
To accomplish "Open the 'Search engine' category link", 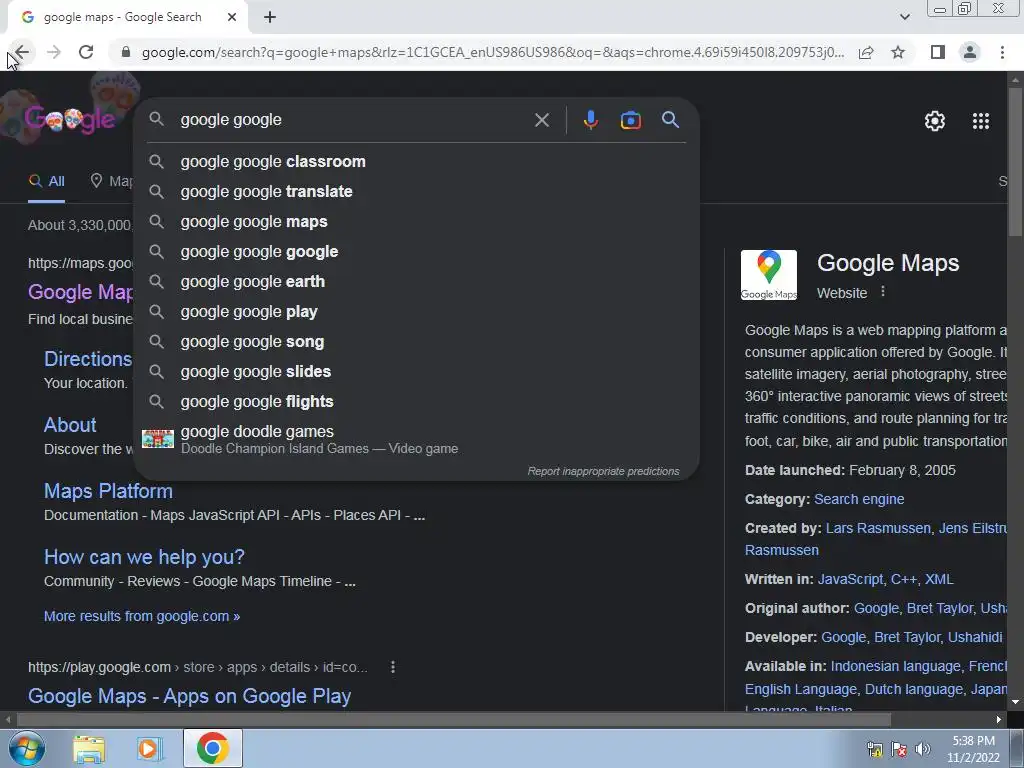I will click(859, 499).
